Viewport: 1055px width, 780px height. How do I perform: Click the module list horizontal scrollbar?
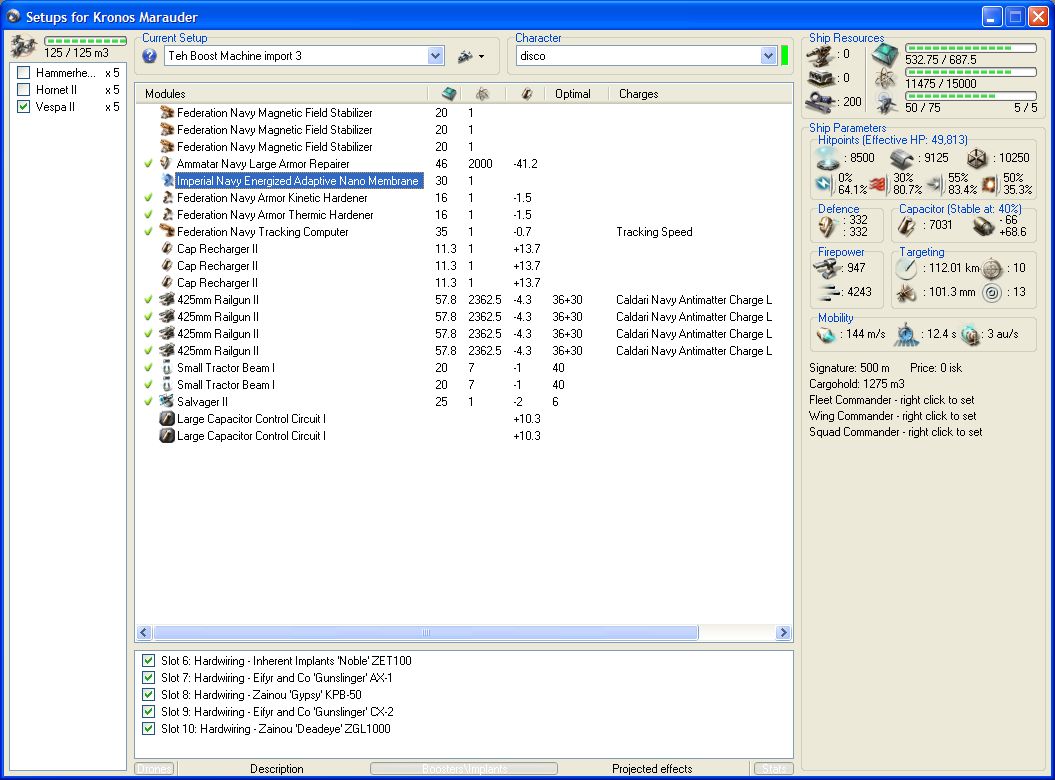(425, 633)
